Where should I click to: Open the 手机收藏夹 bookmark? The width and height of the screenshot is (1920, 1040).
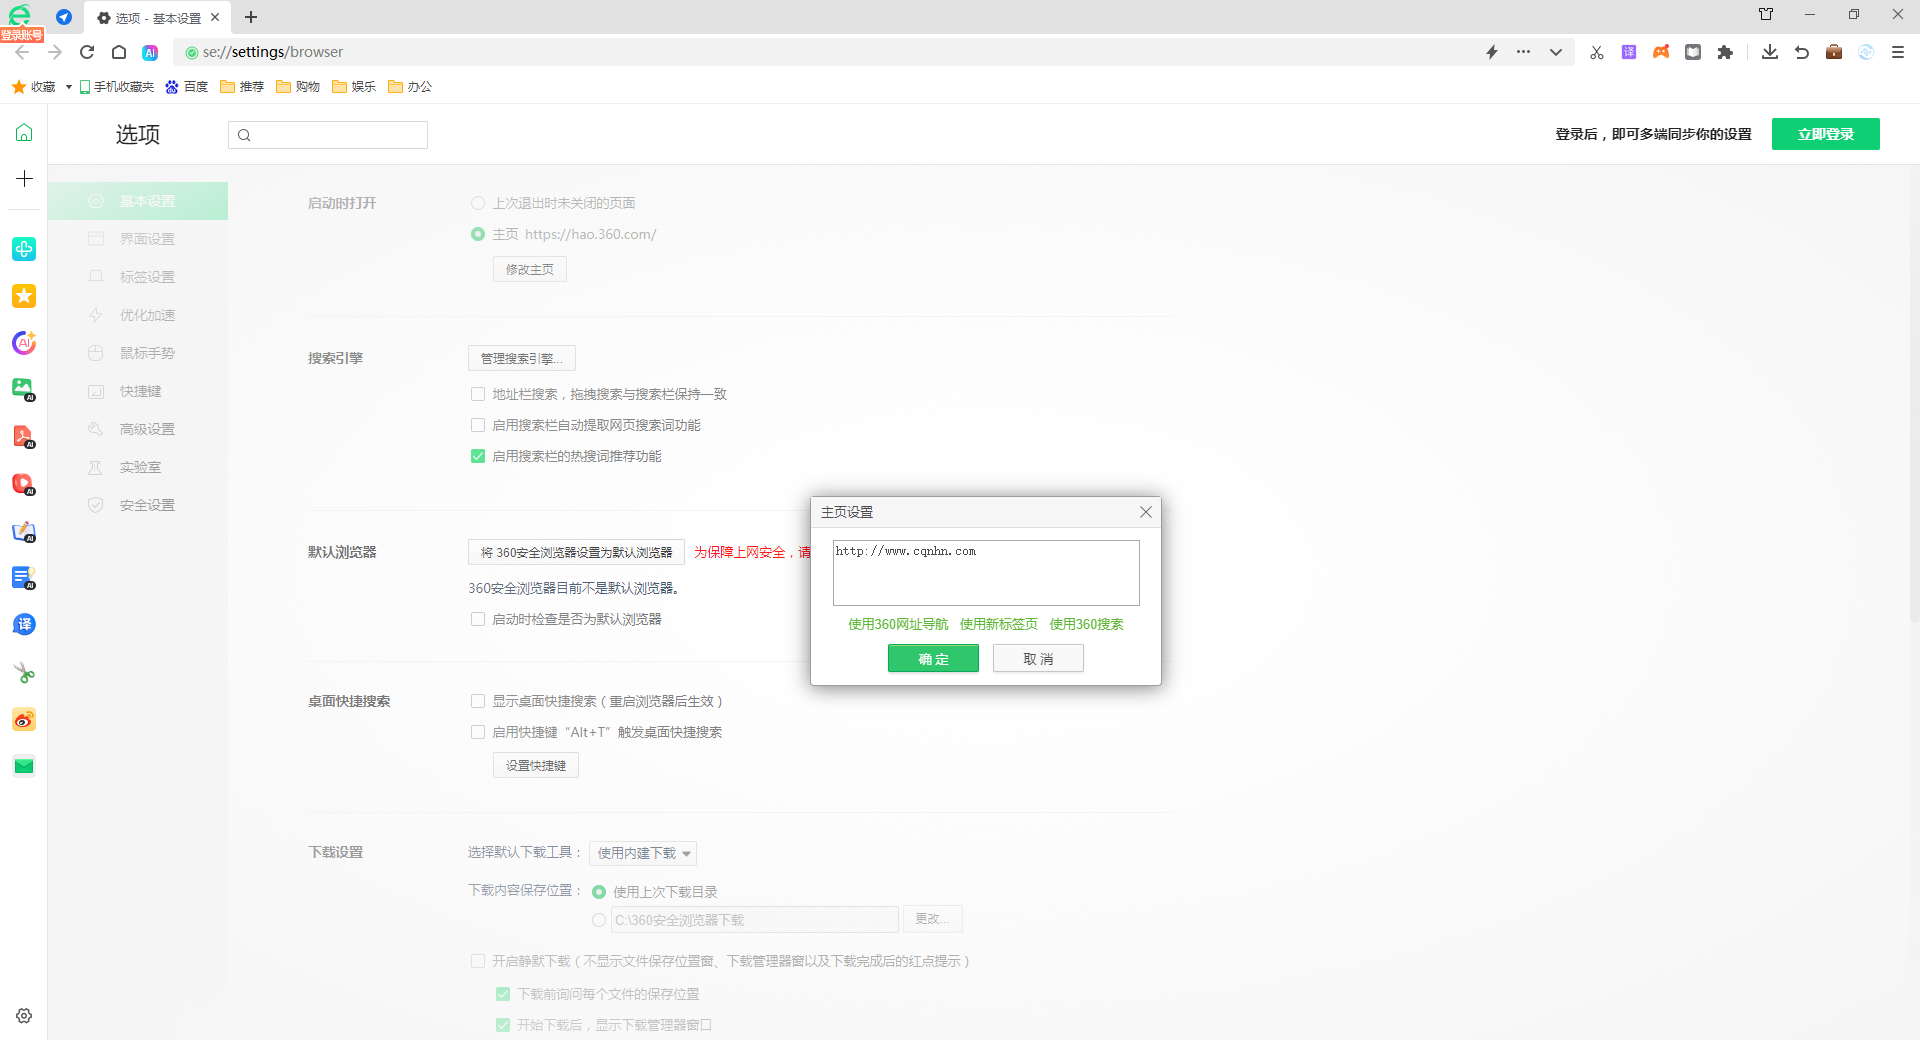117,87
